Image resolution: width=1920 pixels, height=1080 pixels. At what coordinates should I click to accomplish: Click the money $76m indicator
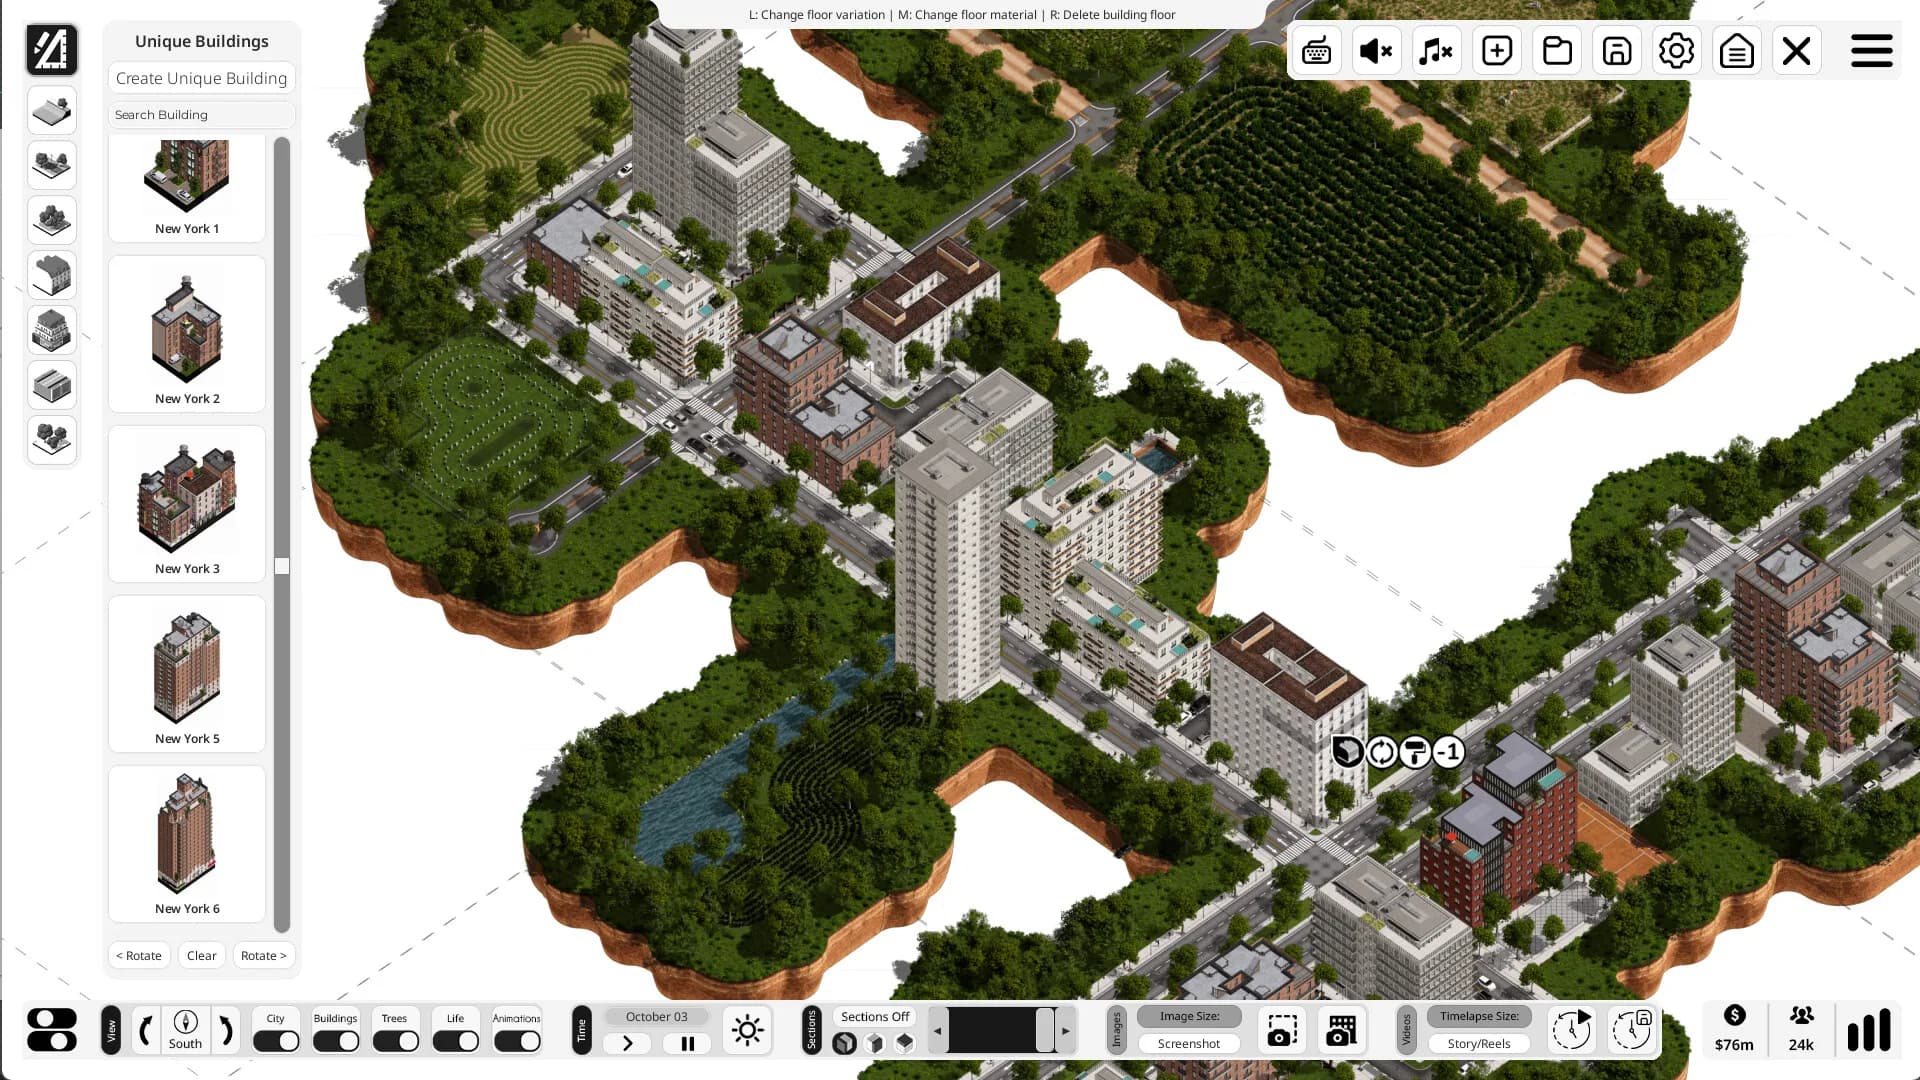coord(1734,1030)
